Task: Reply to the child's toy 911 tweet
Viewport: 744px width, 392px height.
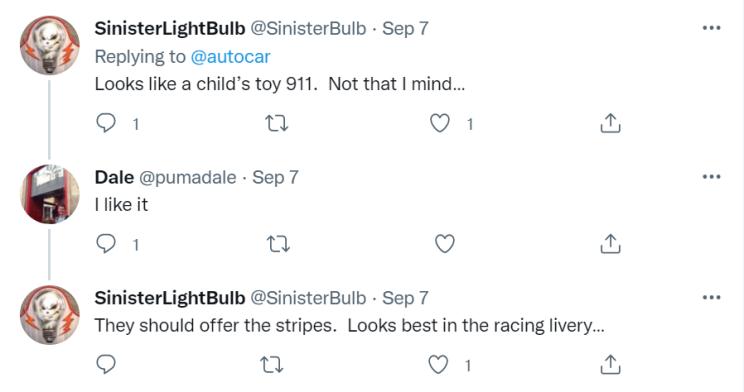Action: pos(106,123)
